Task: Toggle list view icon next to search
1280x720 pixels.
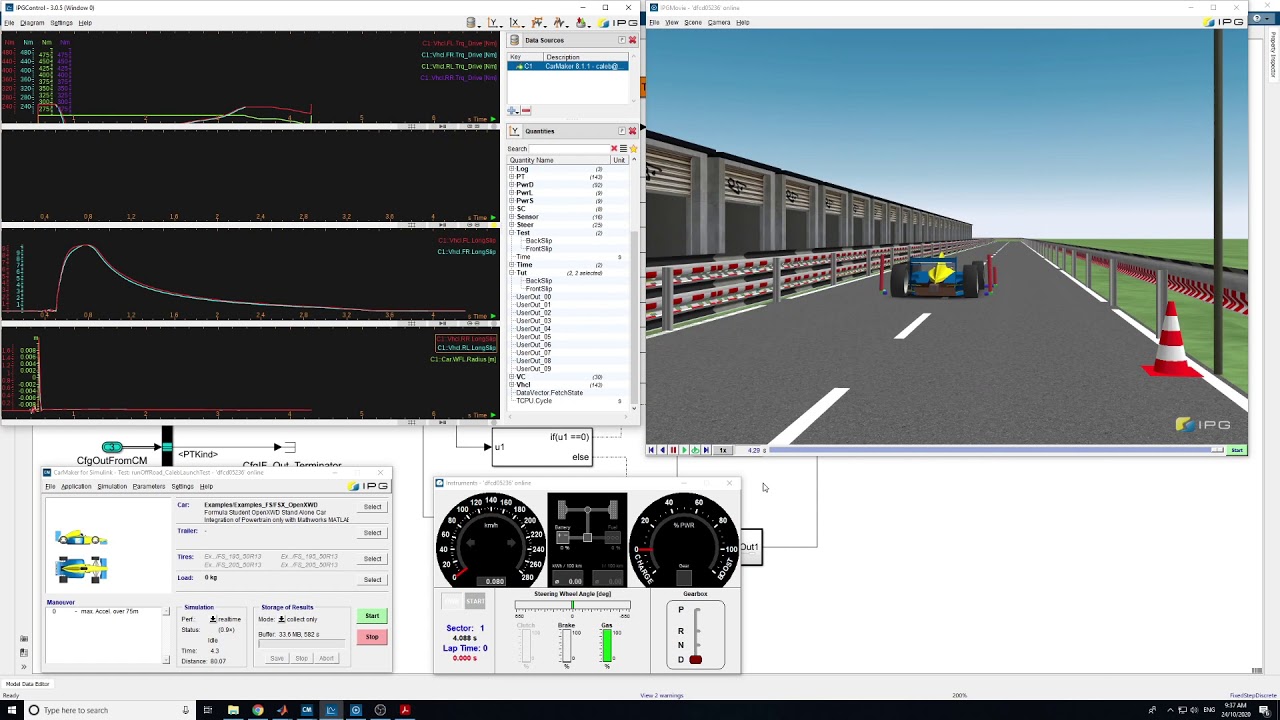Action: click(x=623, y=149)
